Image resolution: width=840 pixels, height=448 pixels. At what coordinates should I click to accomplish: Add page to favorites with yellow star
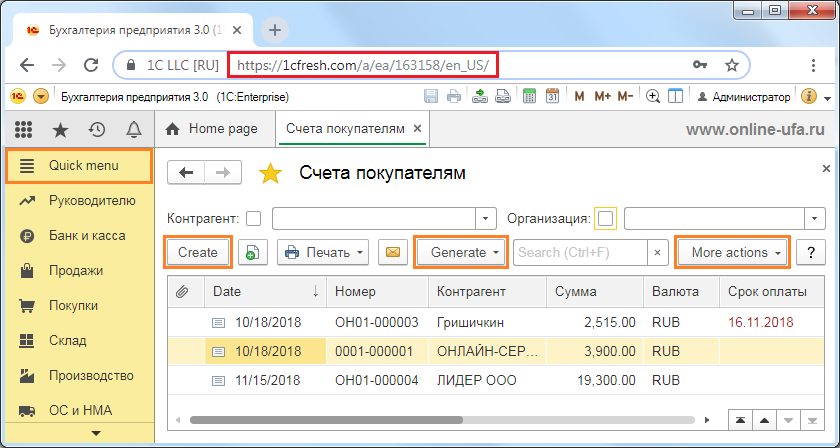point(270,173)
